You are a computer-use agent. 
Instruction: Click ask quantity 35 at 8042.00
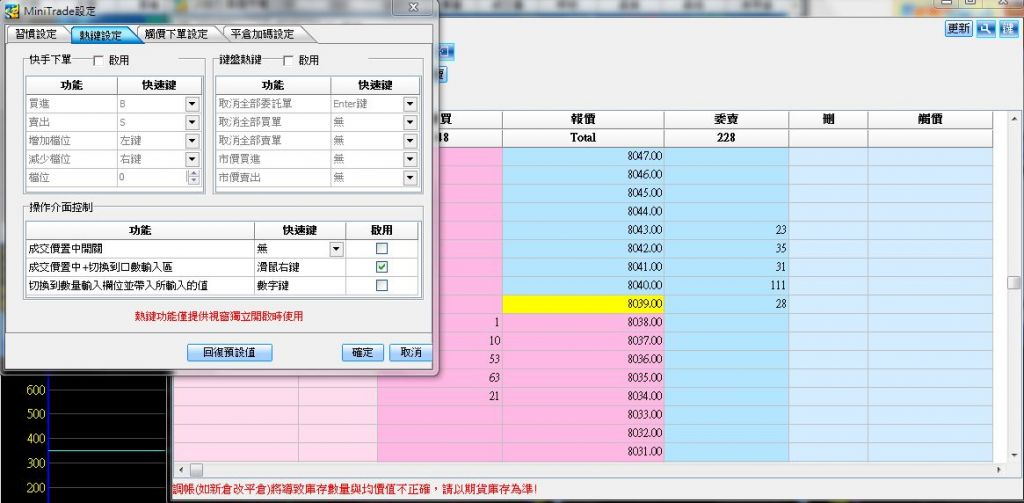point(726,248)
